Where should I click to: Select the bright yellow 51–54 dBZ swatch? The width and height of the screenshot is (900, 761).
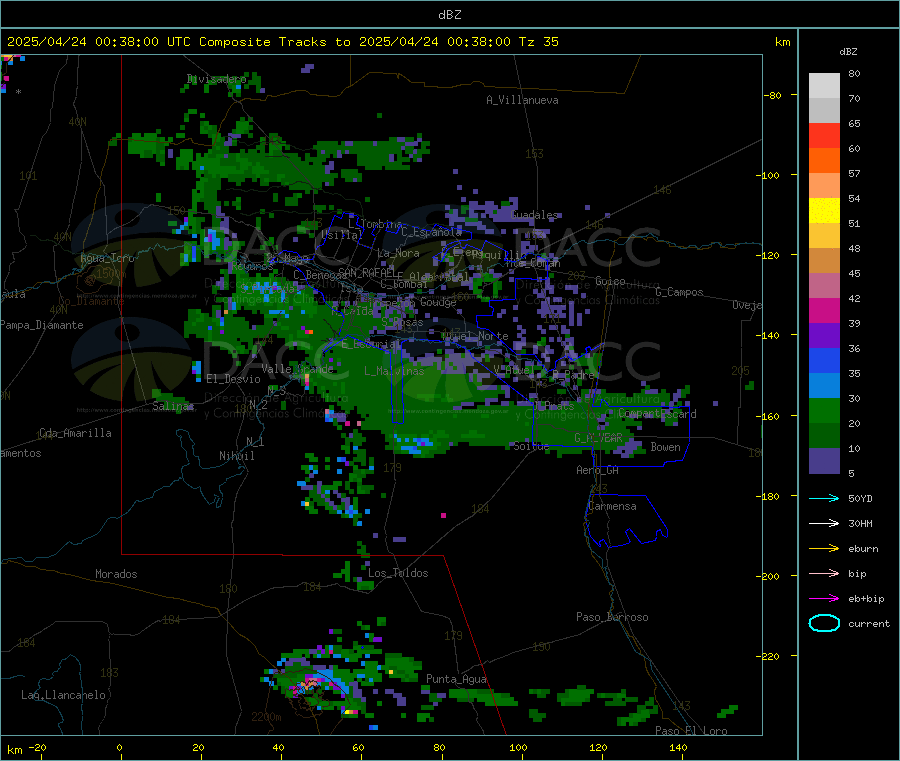pos(824,211)
